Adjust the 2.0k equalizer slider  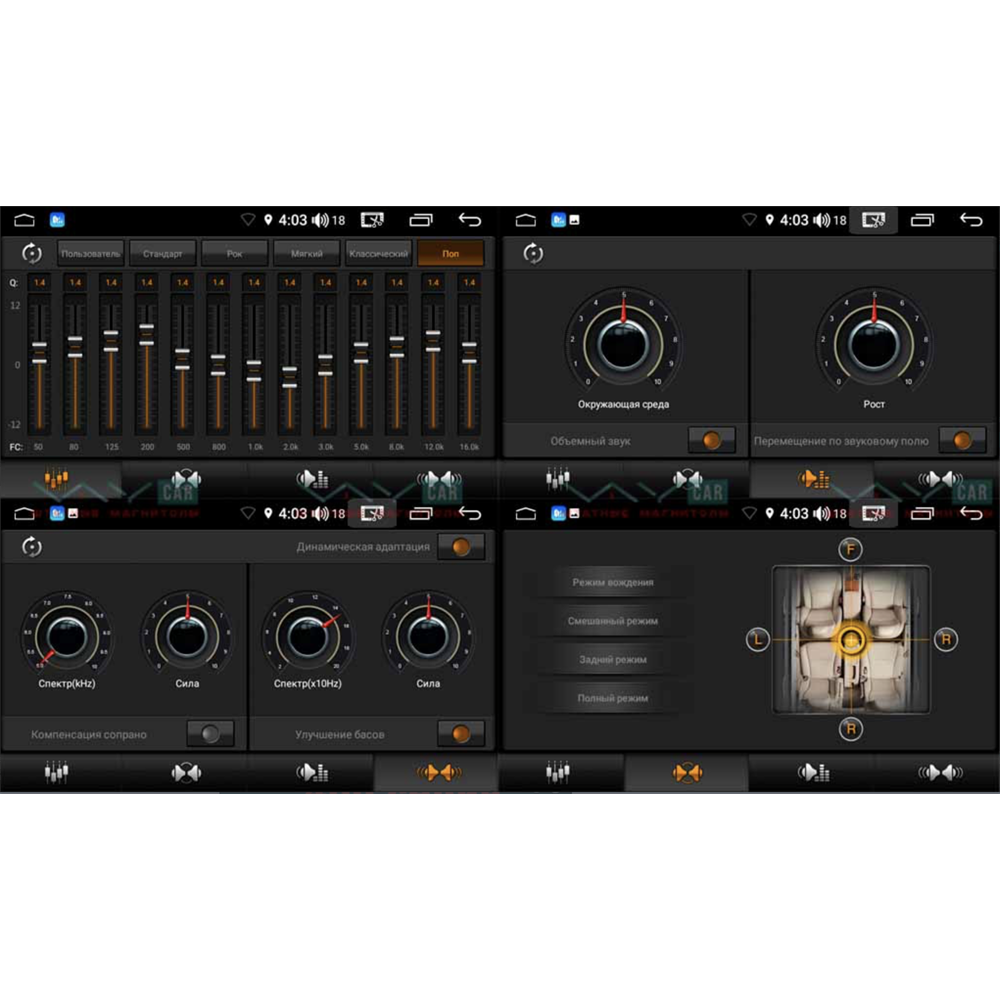click(x=290, y=377)
